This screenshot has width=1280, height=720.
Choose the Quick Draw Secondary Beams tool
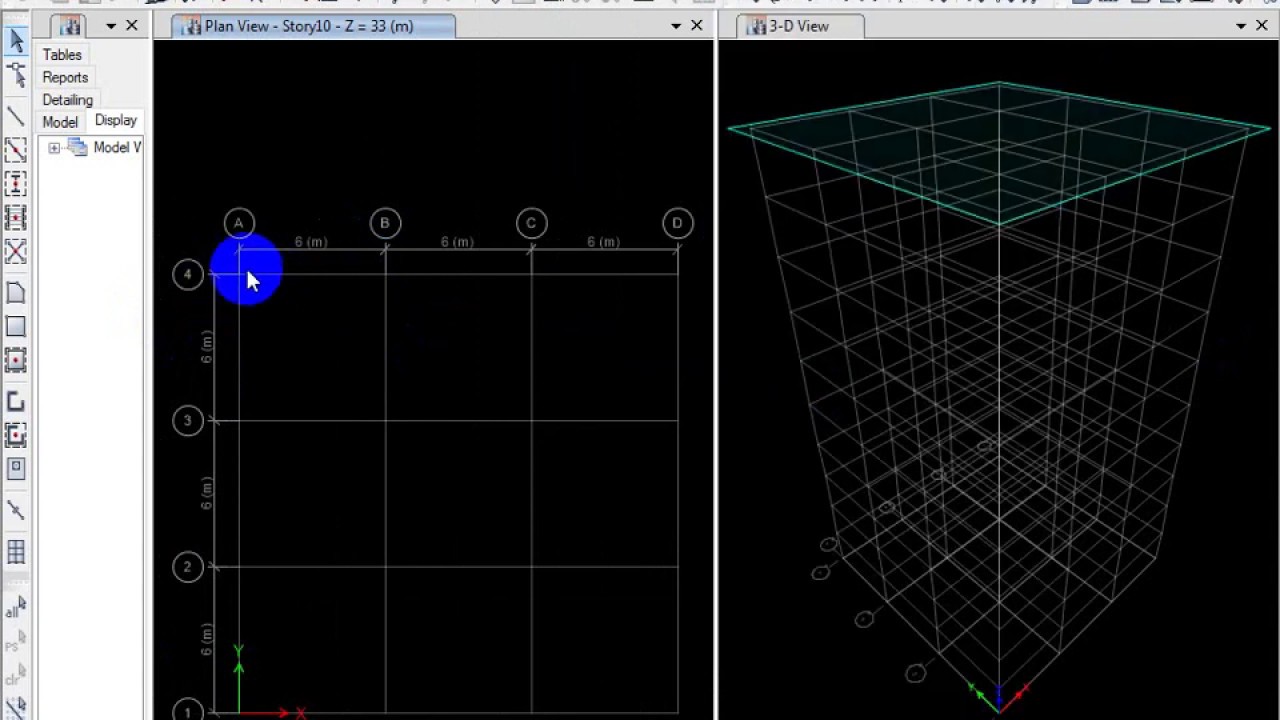(x=16, y=217)
